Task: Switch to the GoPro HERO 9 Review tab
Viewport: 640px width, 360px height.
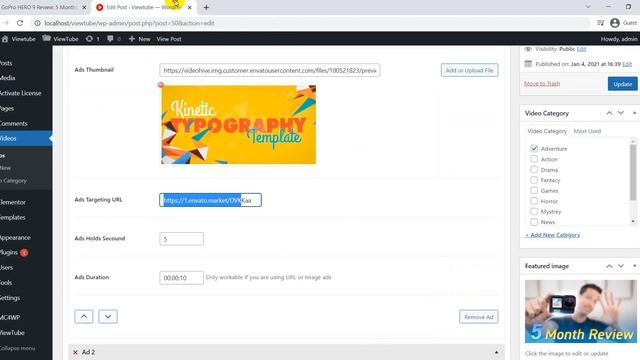Action: pyautogui.click(x=39, y=7)
